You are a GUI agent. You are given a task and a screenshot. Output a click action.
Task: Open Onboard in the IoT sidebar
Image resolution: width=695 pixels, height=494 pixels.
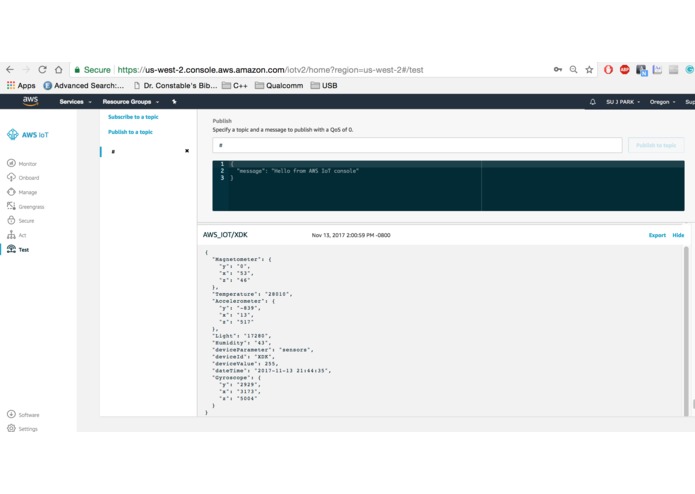pyautogui.click(x=23, y=178)
